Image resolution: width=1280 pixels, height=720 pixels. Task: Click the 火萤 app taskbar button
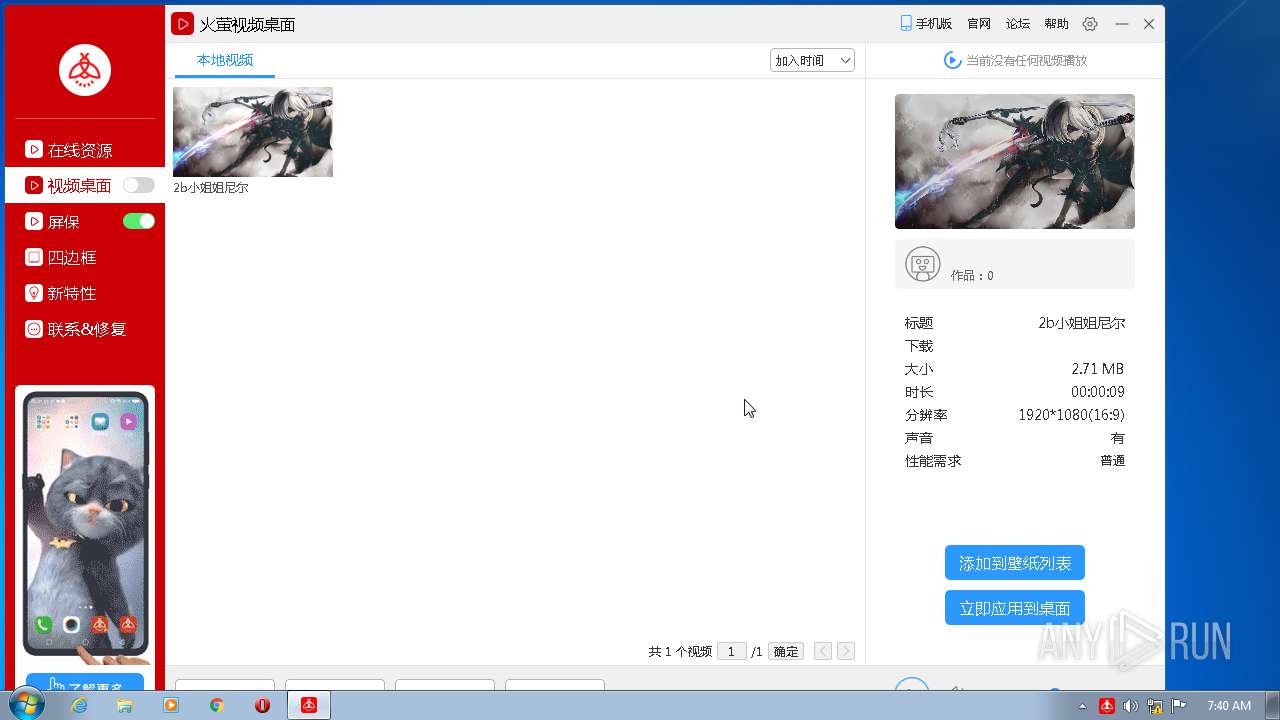(309, 706)
